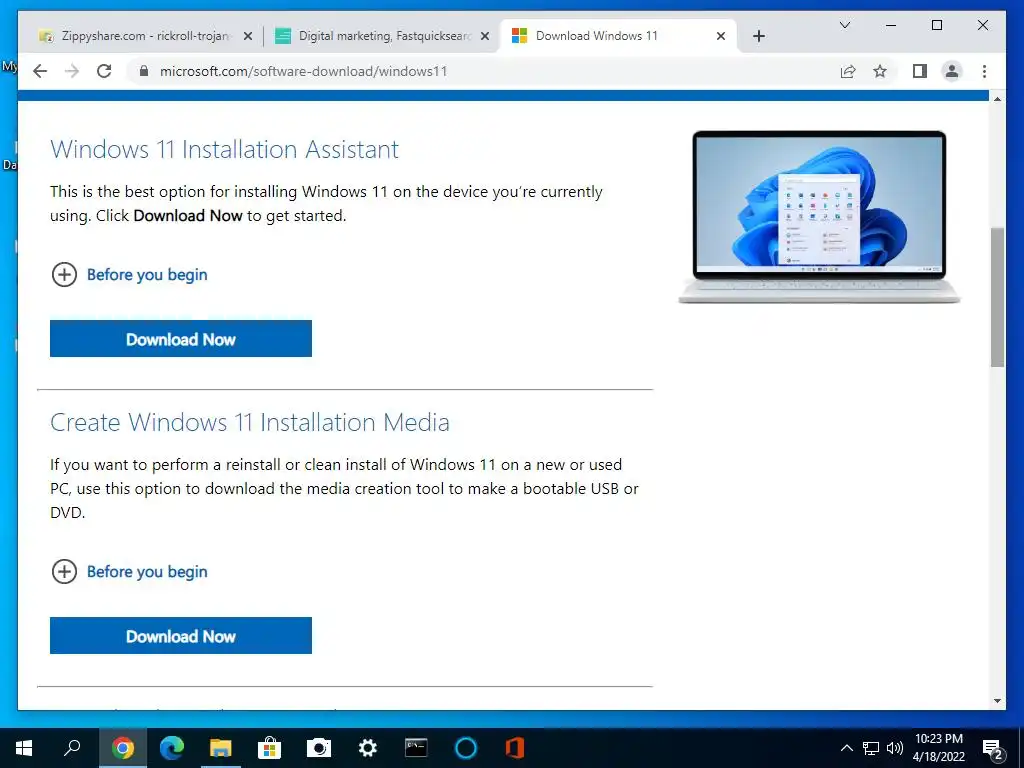Open the notification center icon
The height and width of the screenshot is (768, 1024).
(993, 749)
